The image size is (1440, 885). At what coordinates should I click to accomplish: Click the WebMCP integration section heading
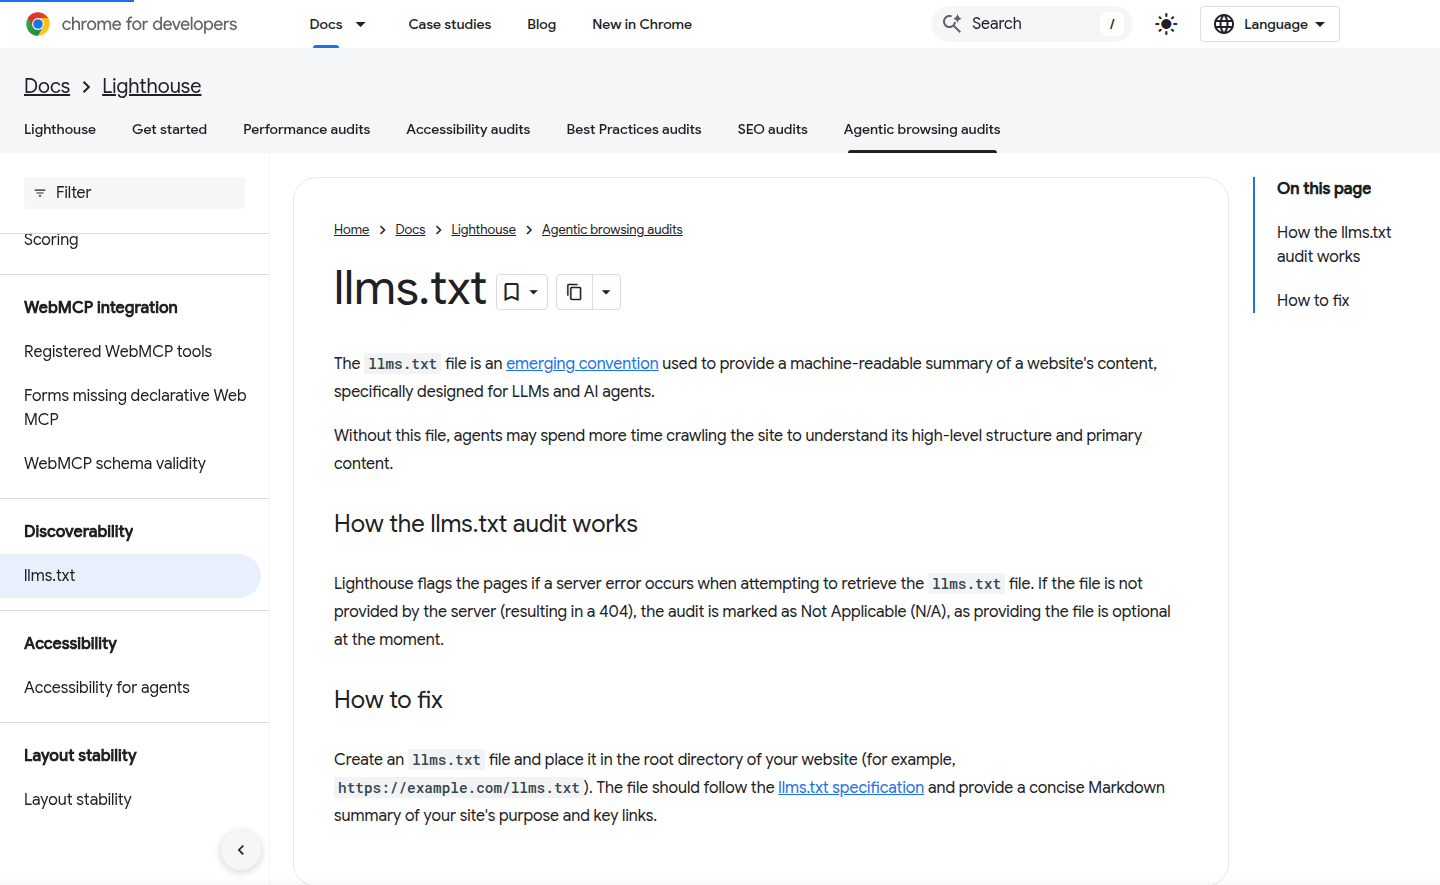(x=101, y=307)
